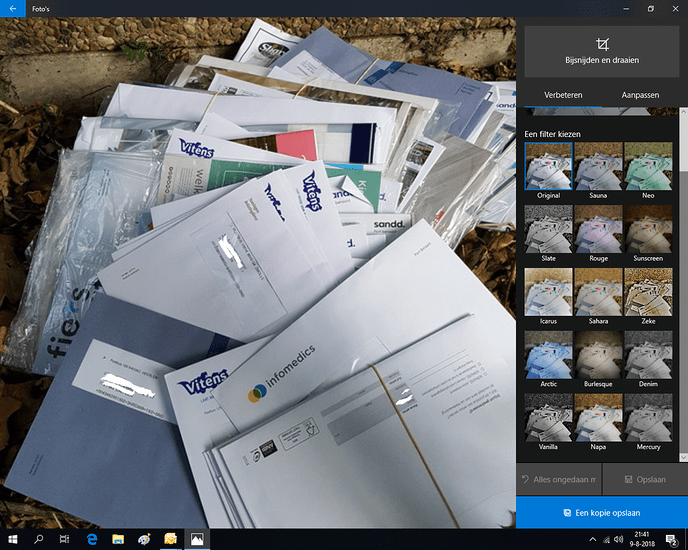Open the Action Center notifications icon
The image size is (688, 550).
(x=671, y=539)
